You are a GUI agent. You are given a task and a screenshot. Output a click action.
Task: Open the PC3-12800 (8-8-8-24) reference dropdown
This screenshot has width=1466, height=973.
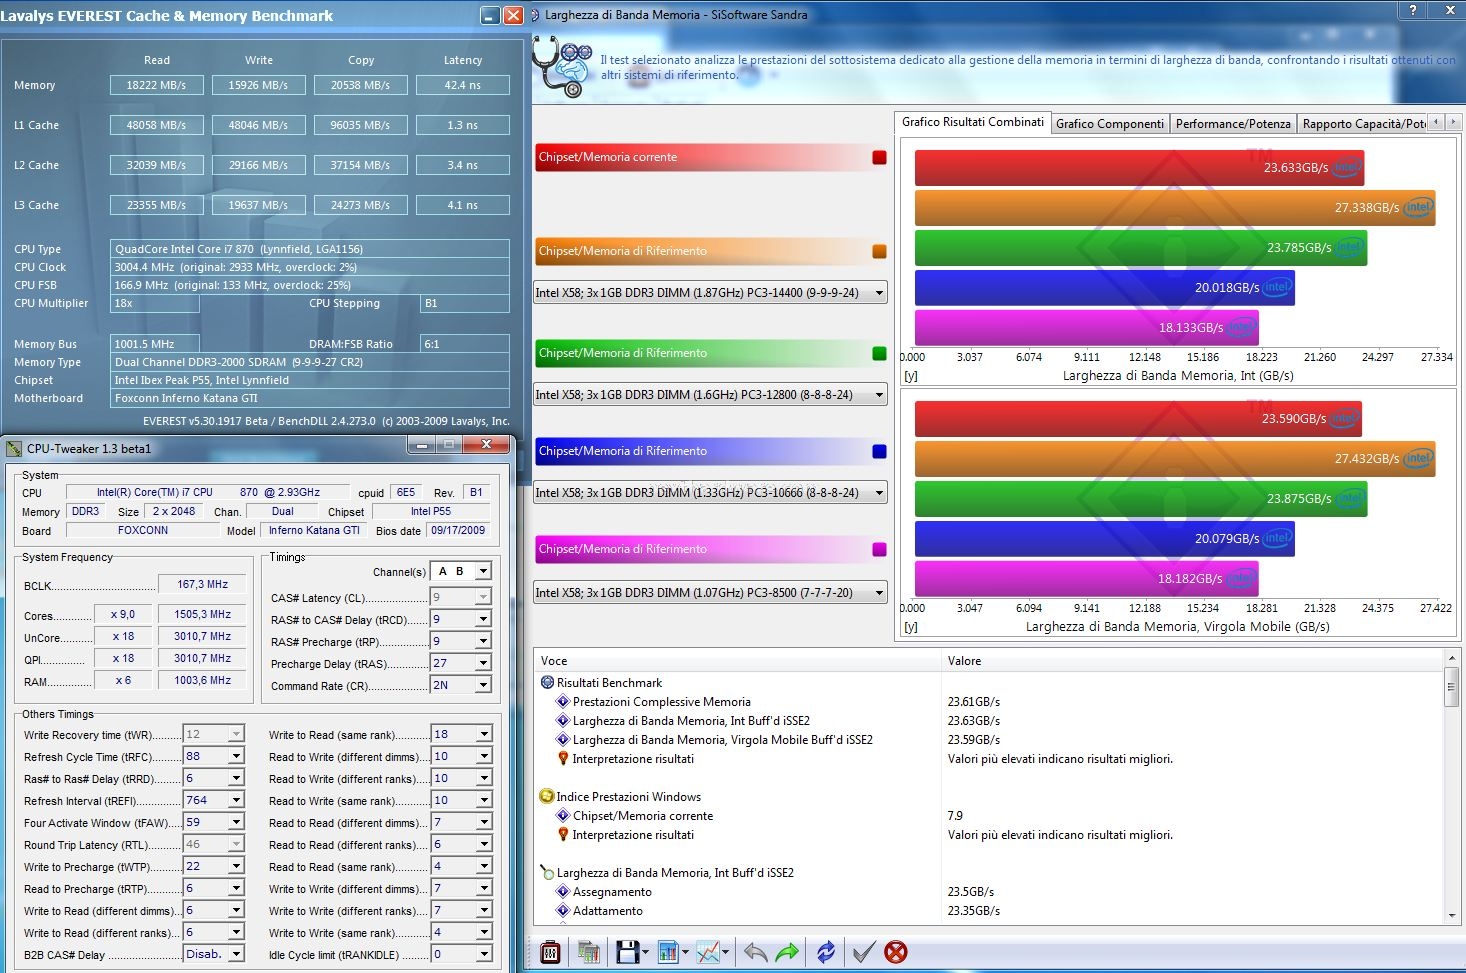(879, 395)
